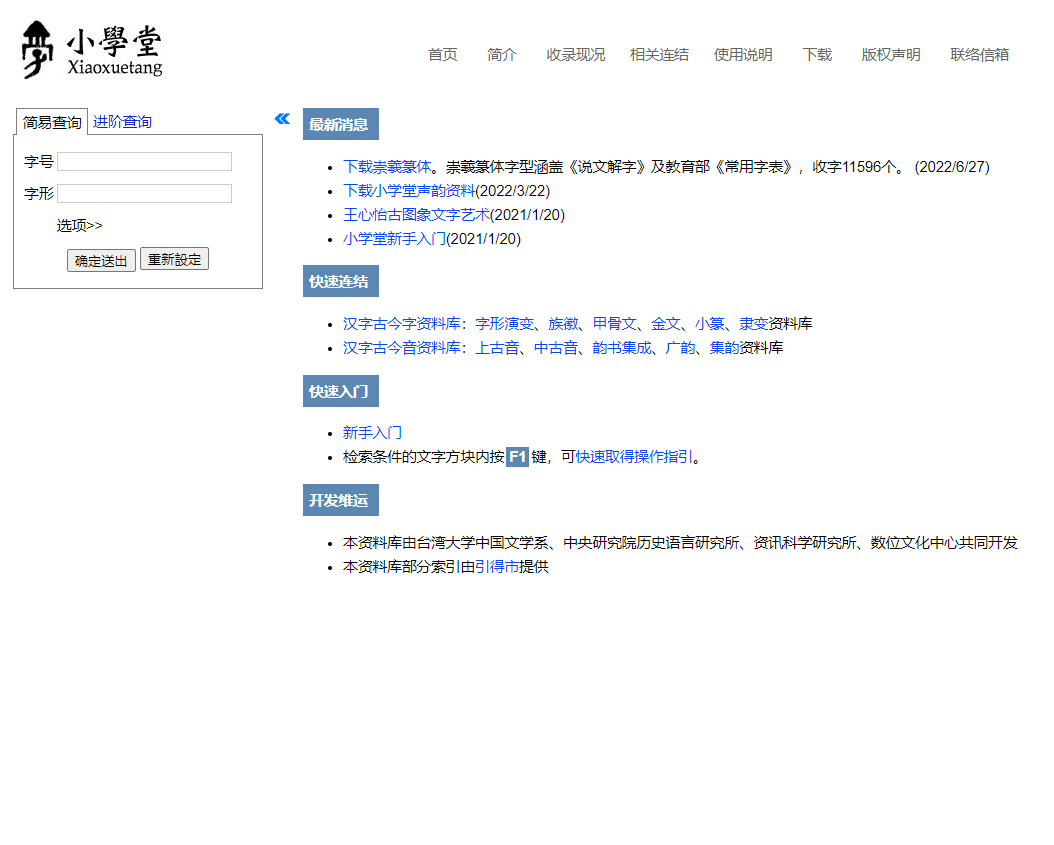The height and width of the screenshot is (845, 1054).
Task: Open the 首页 home menu
Action: [442, 54]
